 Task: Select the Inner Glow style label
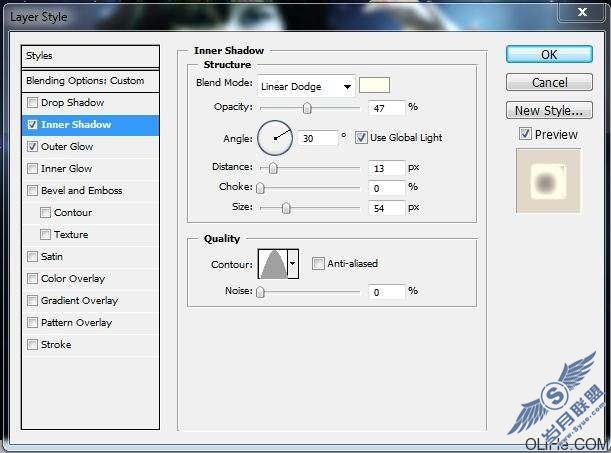tap(67, 169)
